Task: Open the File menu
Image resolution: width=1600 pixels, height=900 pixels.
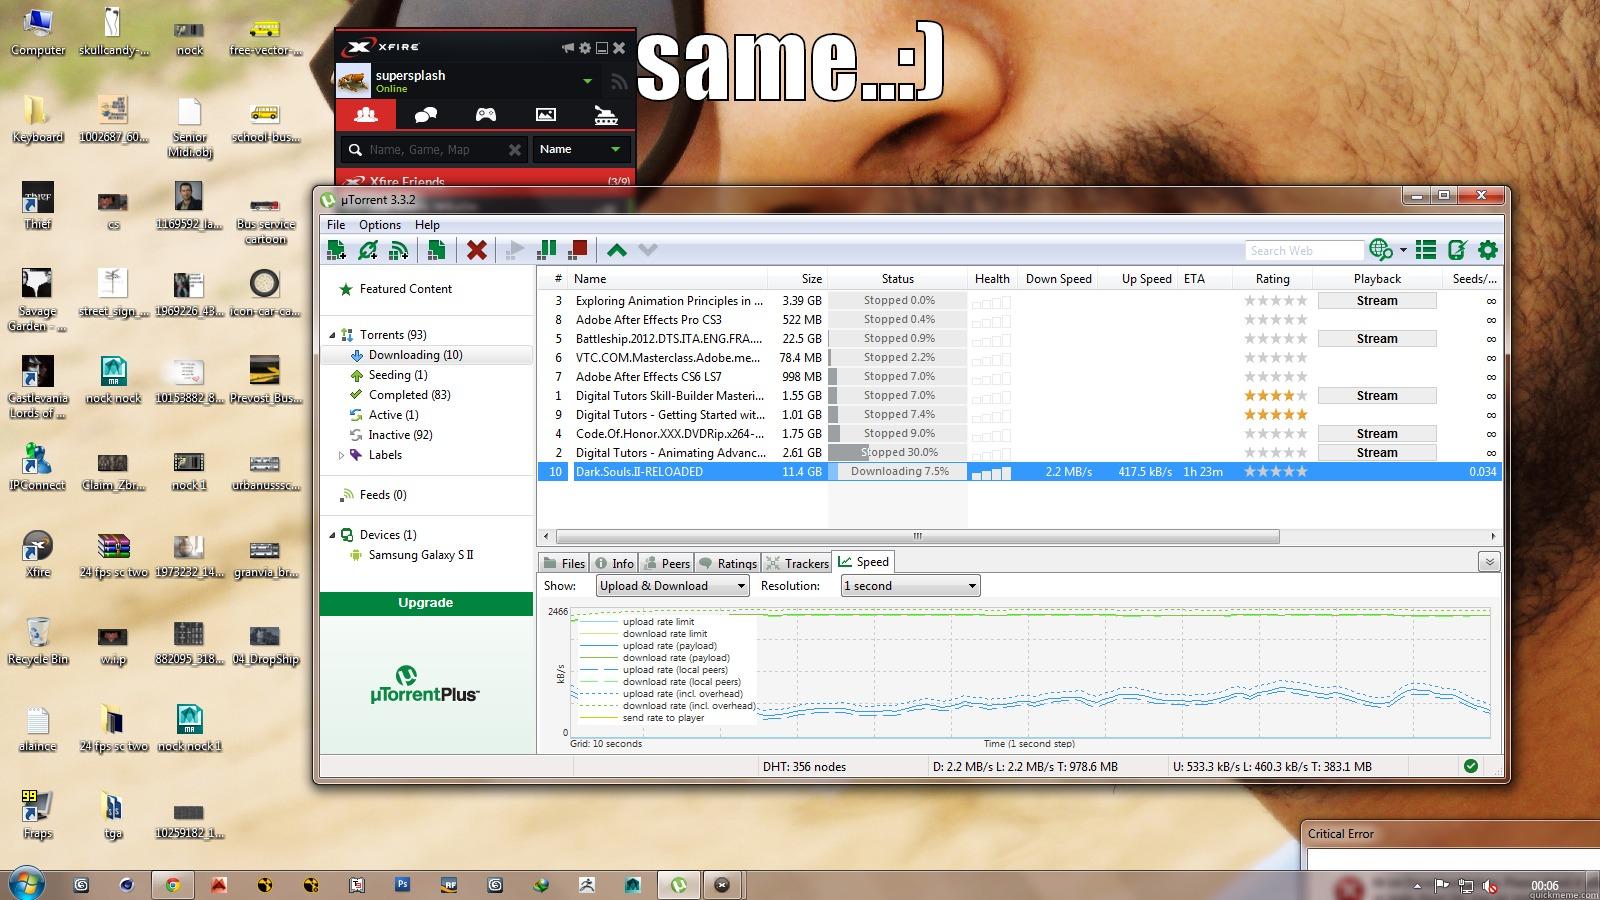Action: 336,225
